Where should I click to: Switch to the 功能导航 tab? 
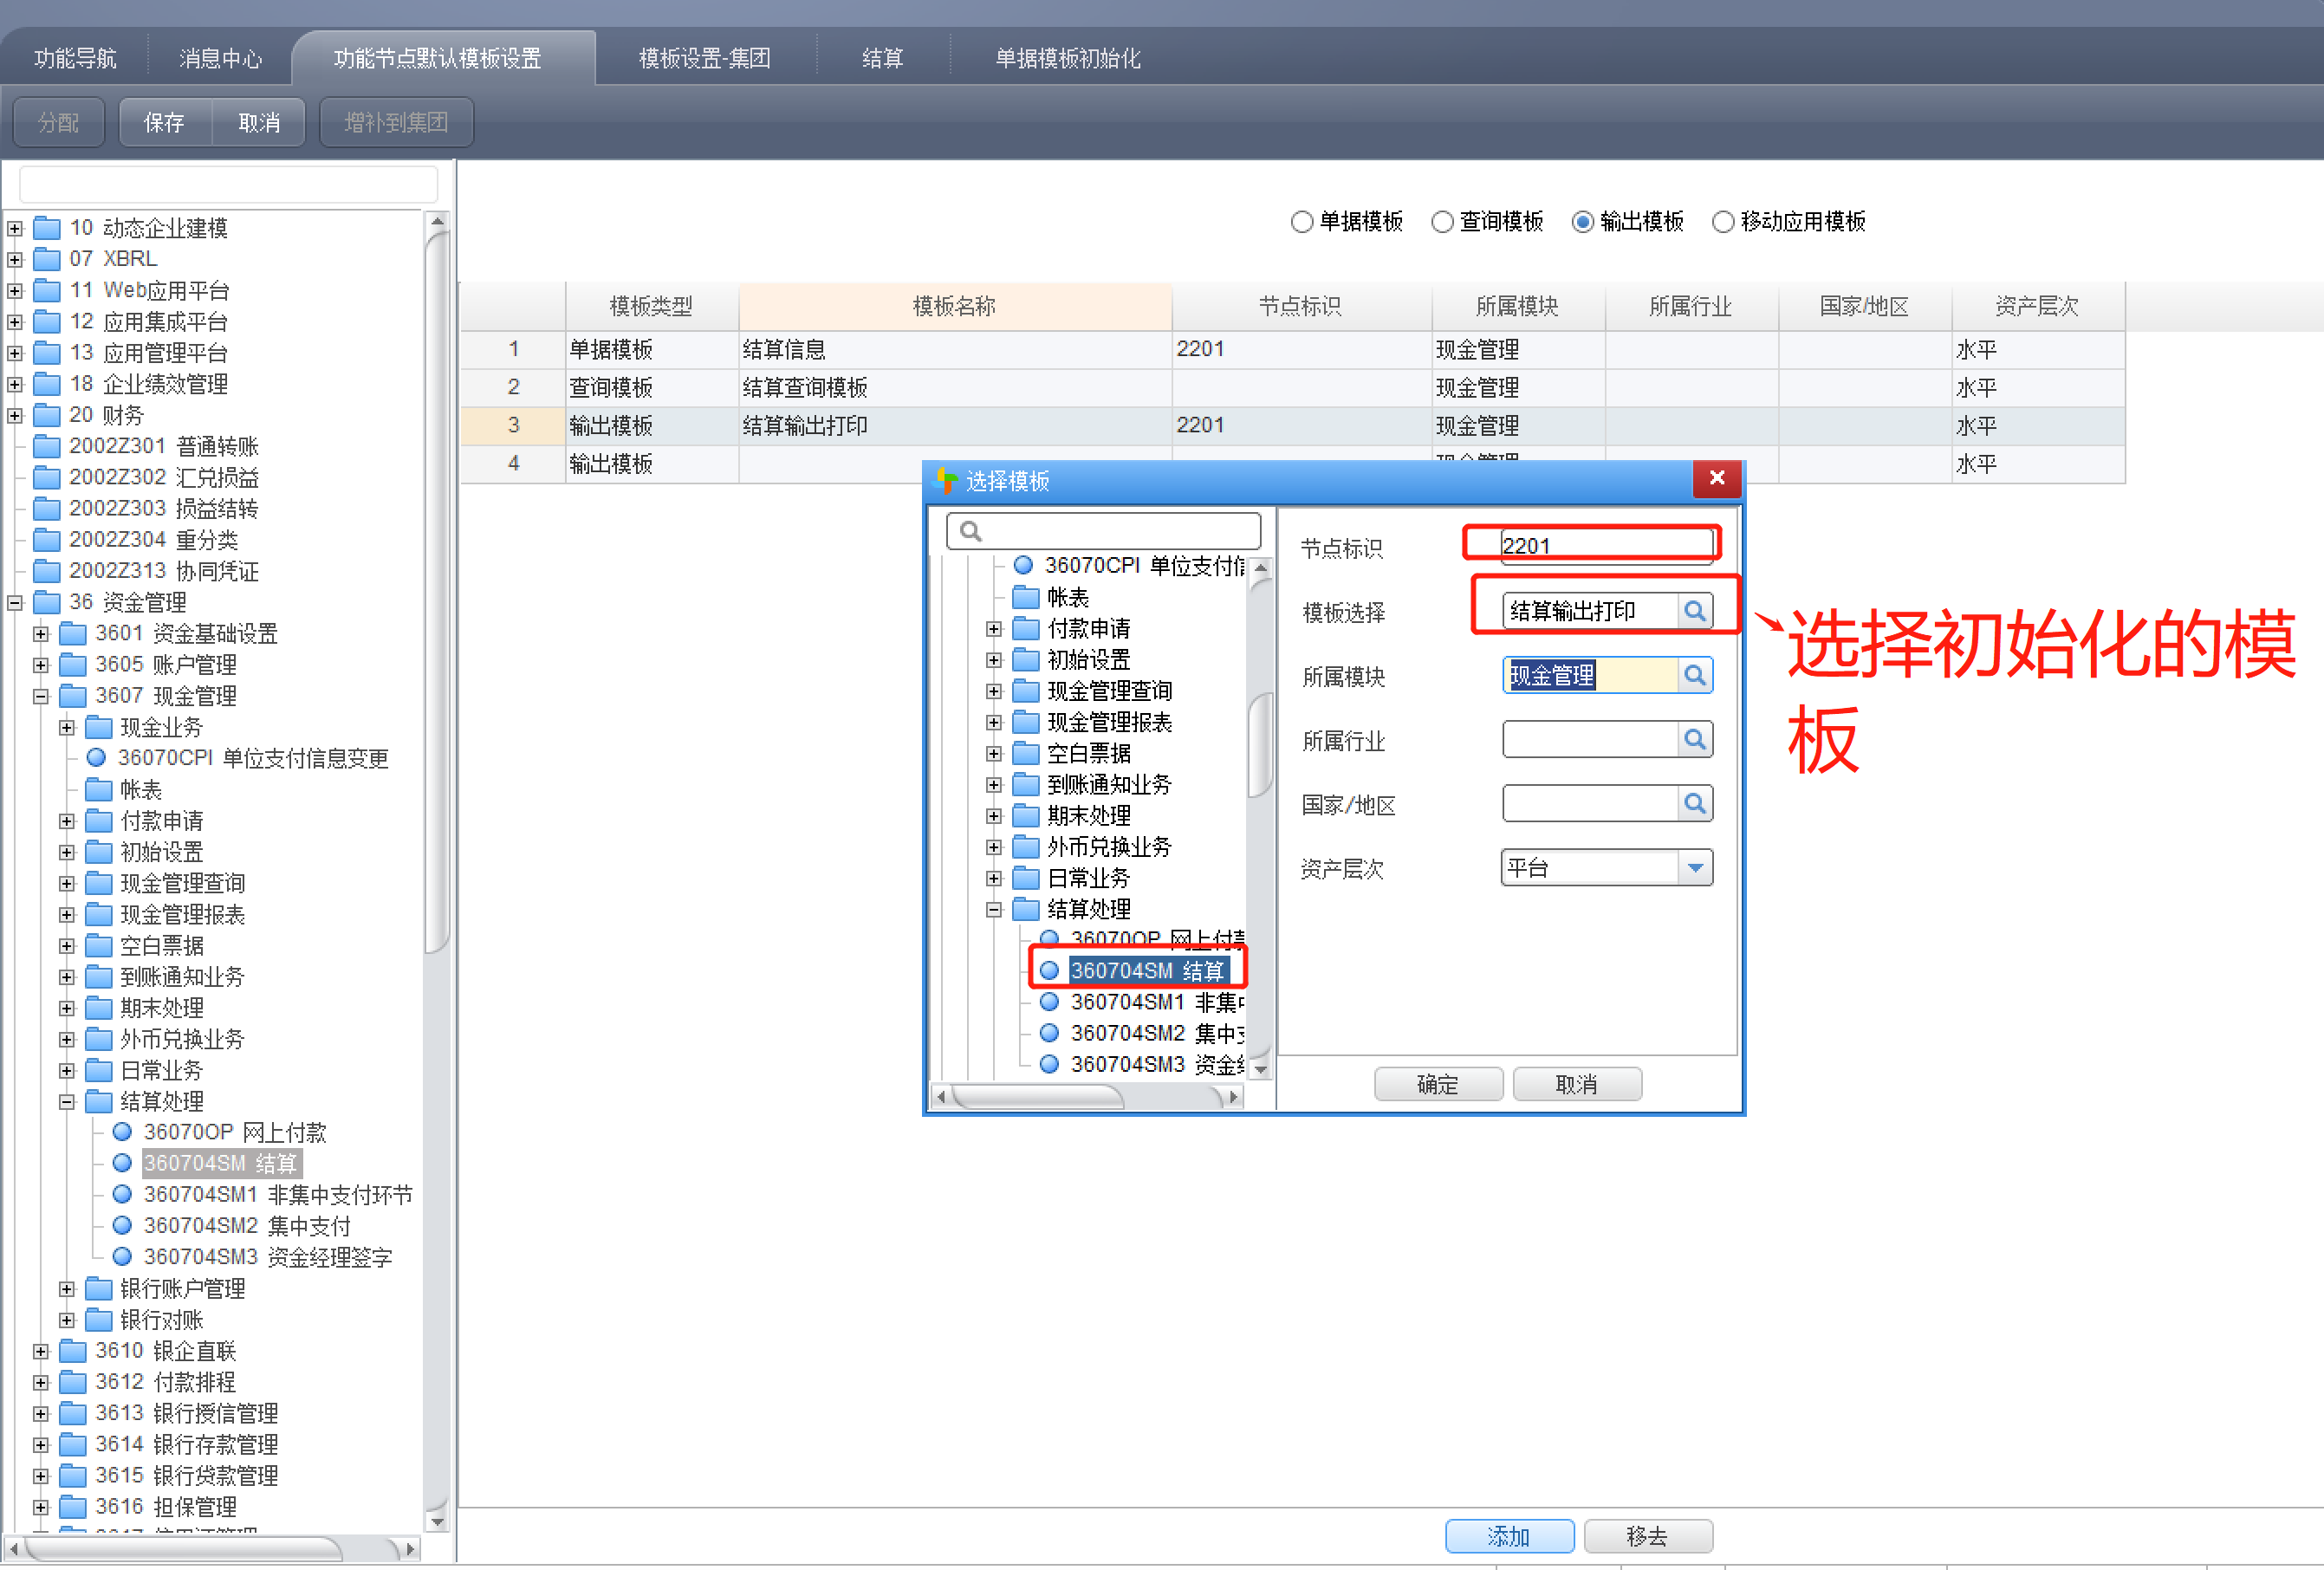click(x=75, y=58)
